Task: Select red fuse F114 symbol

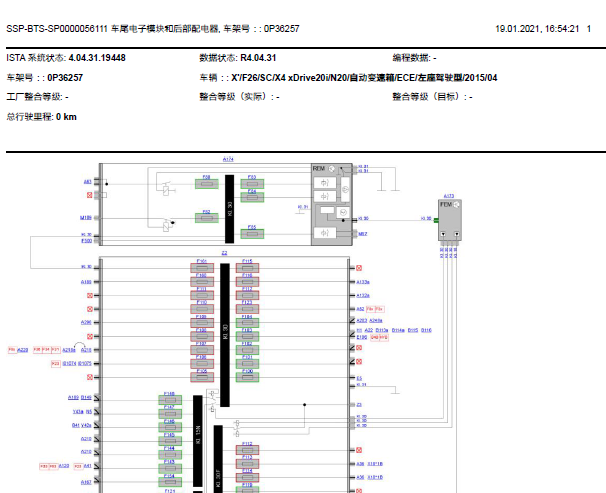Action: 247,477
